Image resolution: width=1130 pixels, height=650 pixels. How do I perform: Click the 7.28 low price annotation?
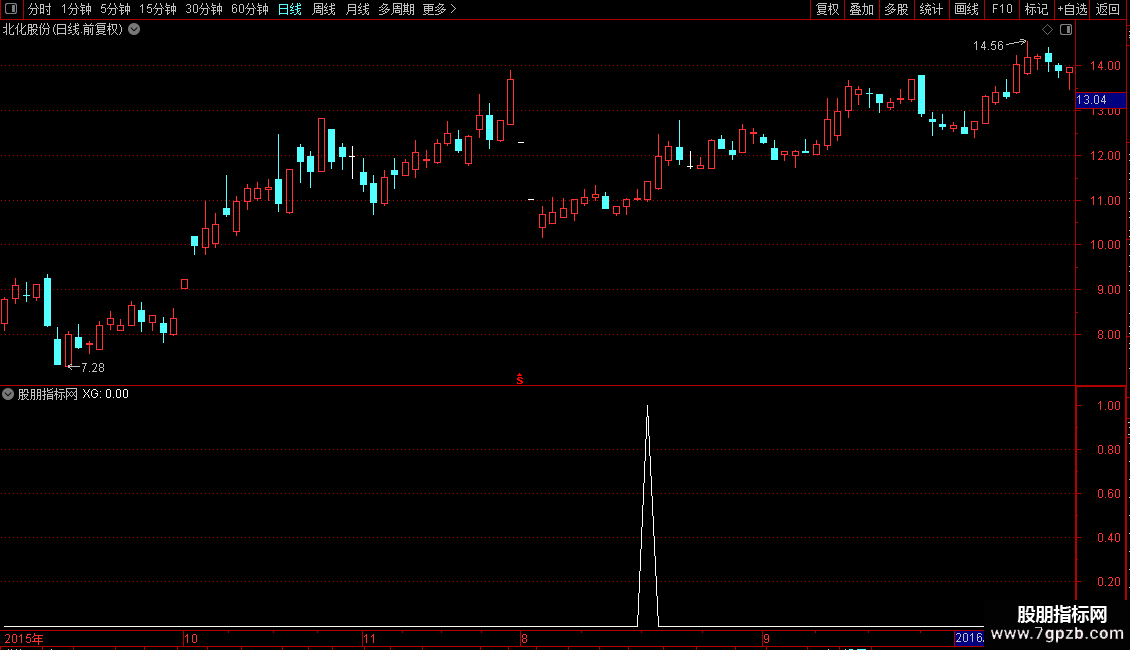click(93, 368)
